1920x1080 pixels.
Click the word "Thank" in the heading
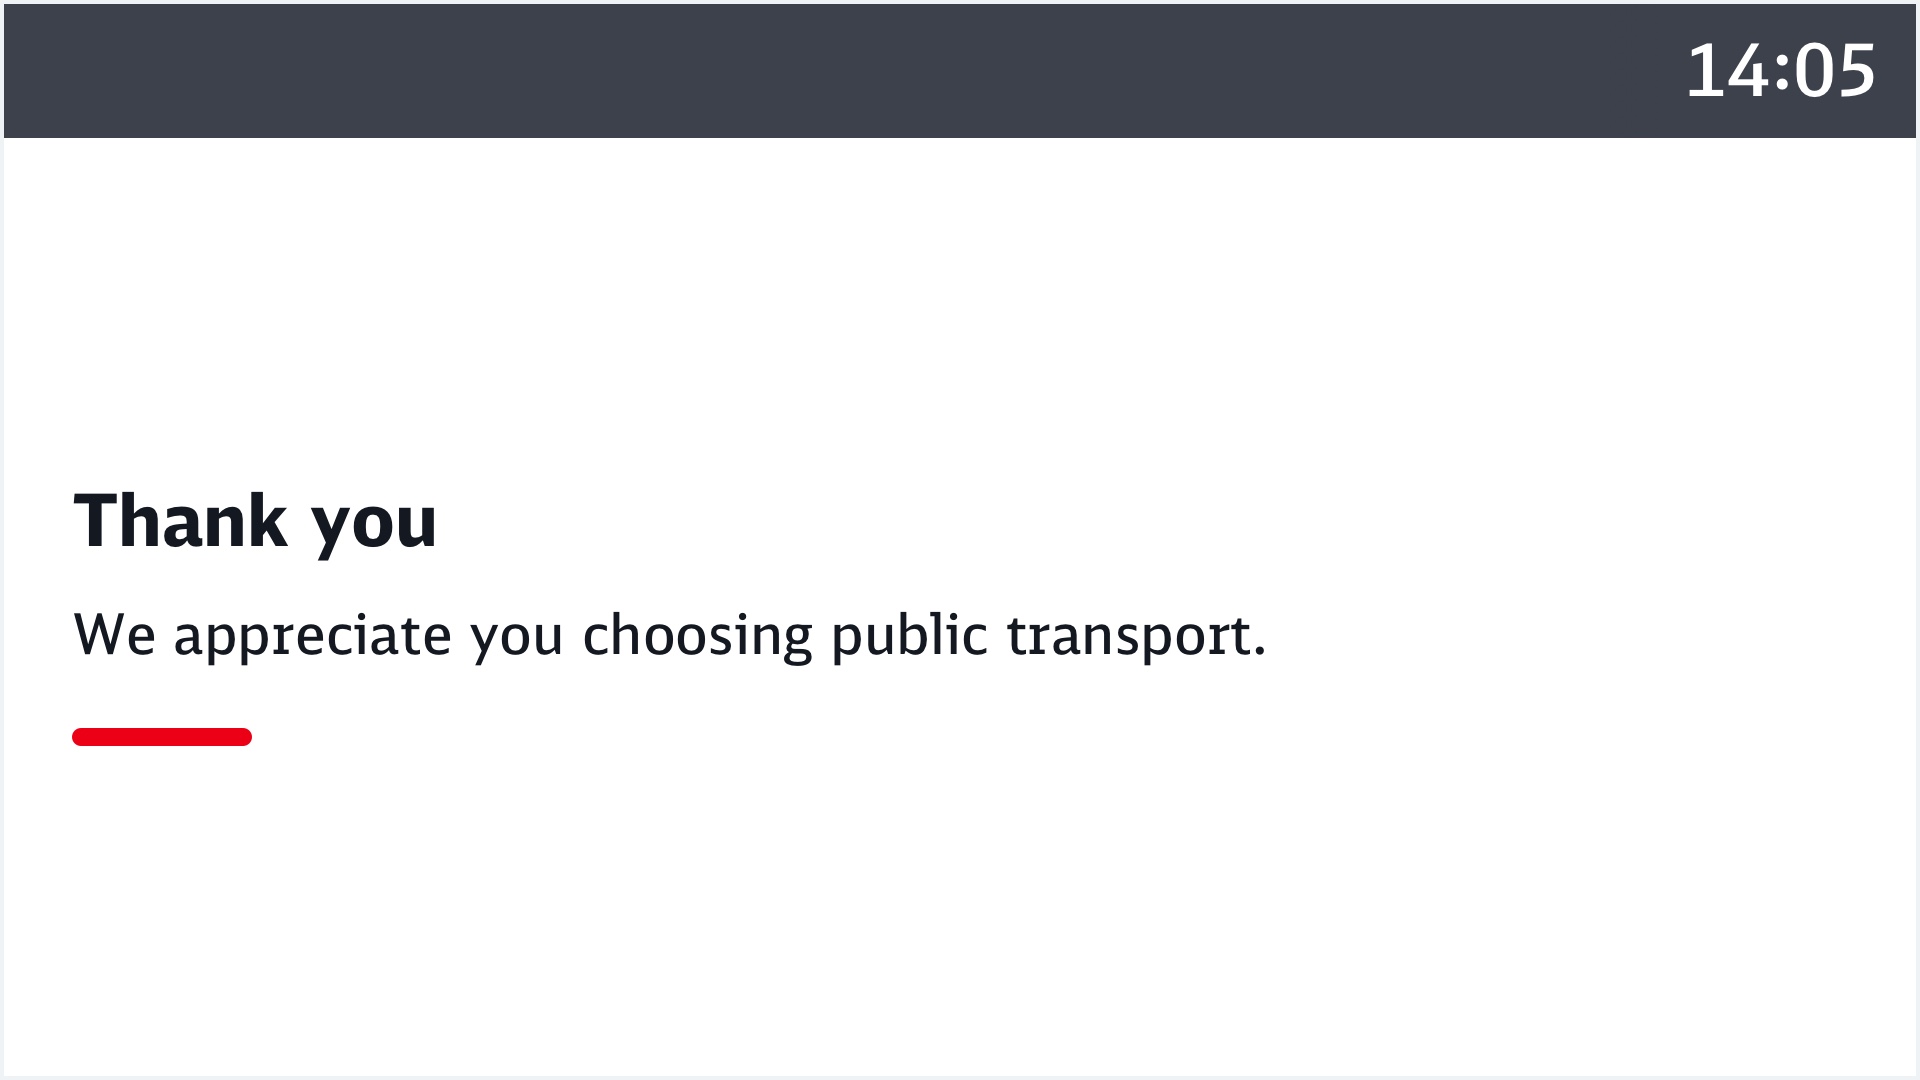pos(180,522)
